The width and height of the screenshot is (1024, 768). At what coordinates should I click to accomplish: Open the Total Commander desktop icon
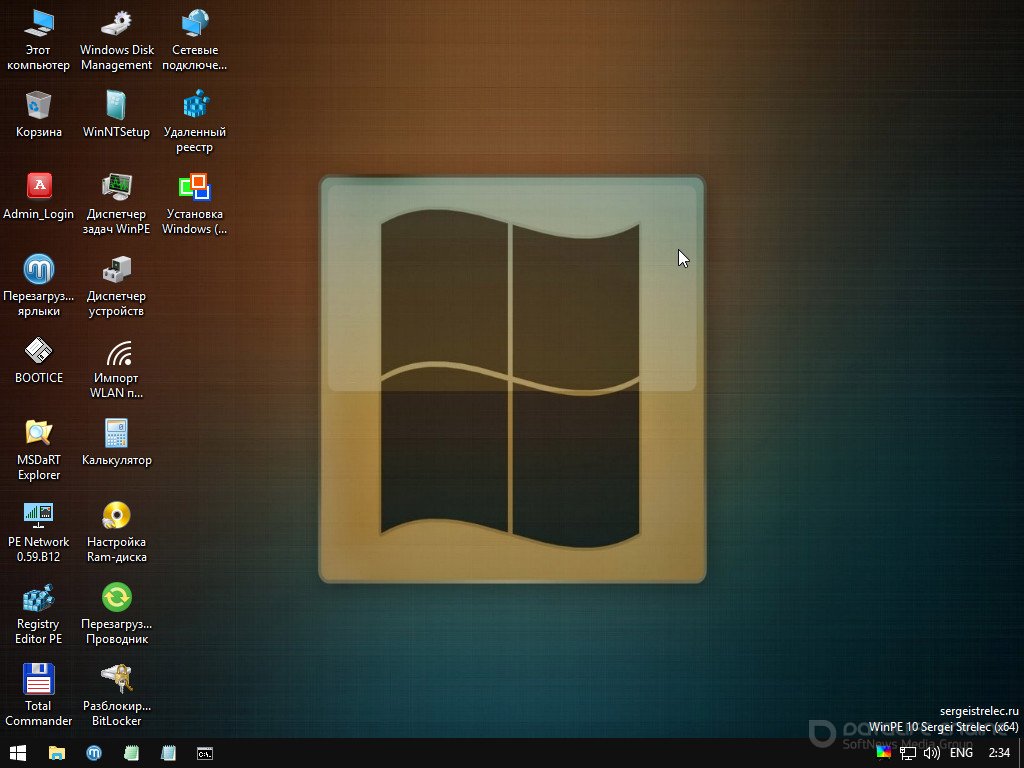[38, 681]
